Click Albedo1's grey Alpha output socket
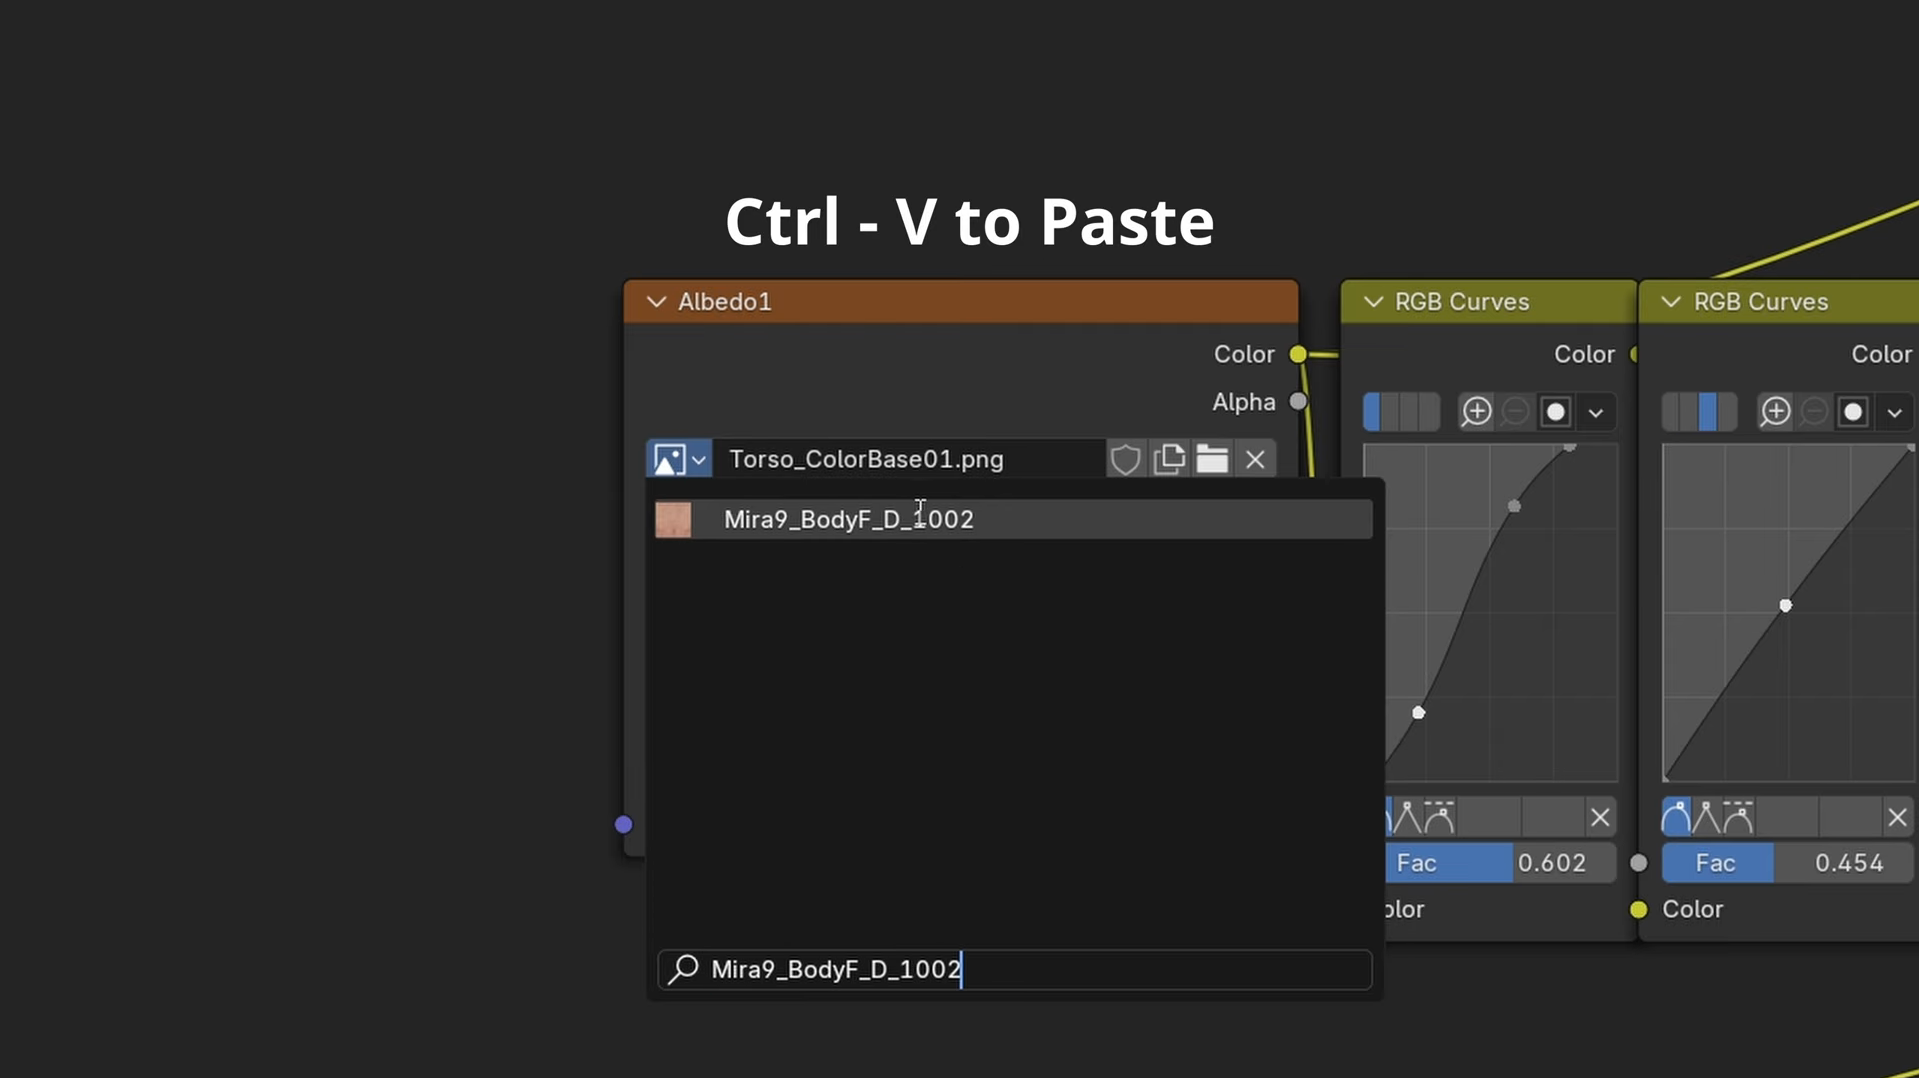 coord(1298,401)
